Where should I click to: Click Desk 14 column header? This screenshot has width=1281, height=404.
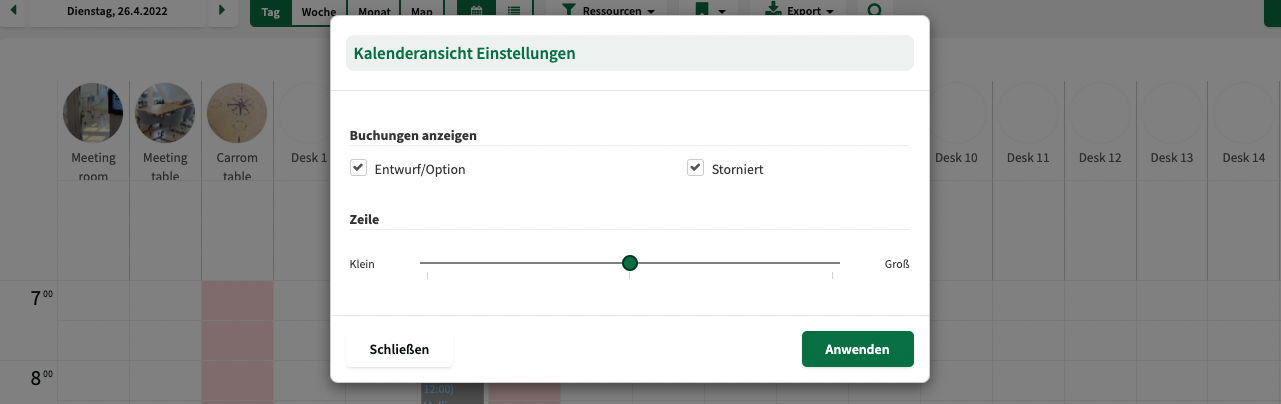tap(1244, 157)
